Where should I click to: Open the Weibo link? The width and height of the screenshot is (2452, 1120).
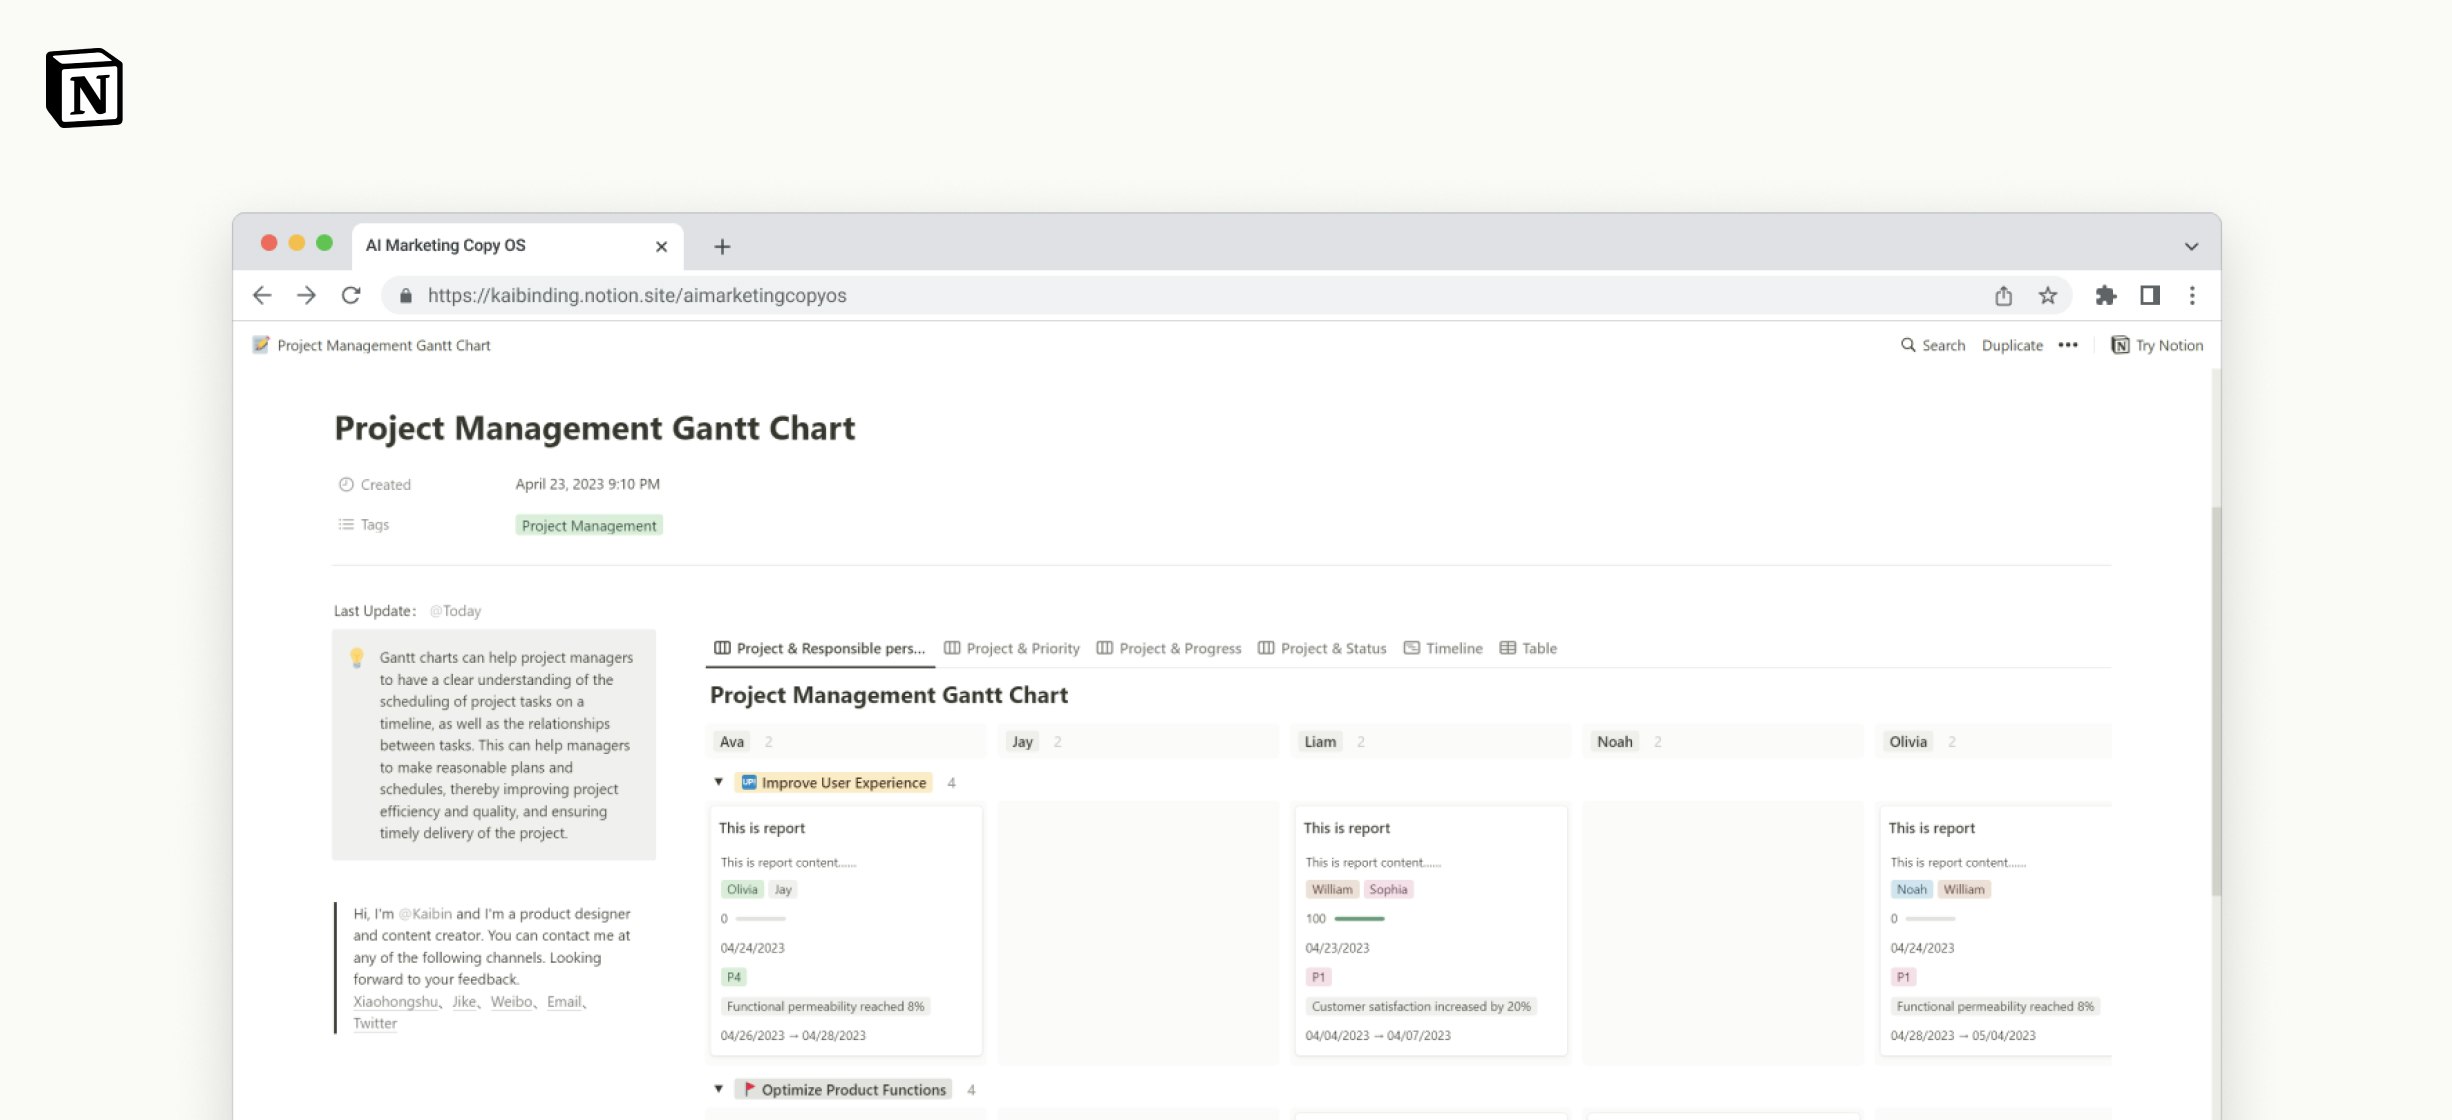point(511,1001)
